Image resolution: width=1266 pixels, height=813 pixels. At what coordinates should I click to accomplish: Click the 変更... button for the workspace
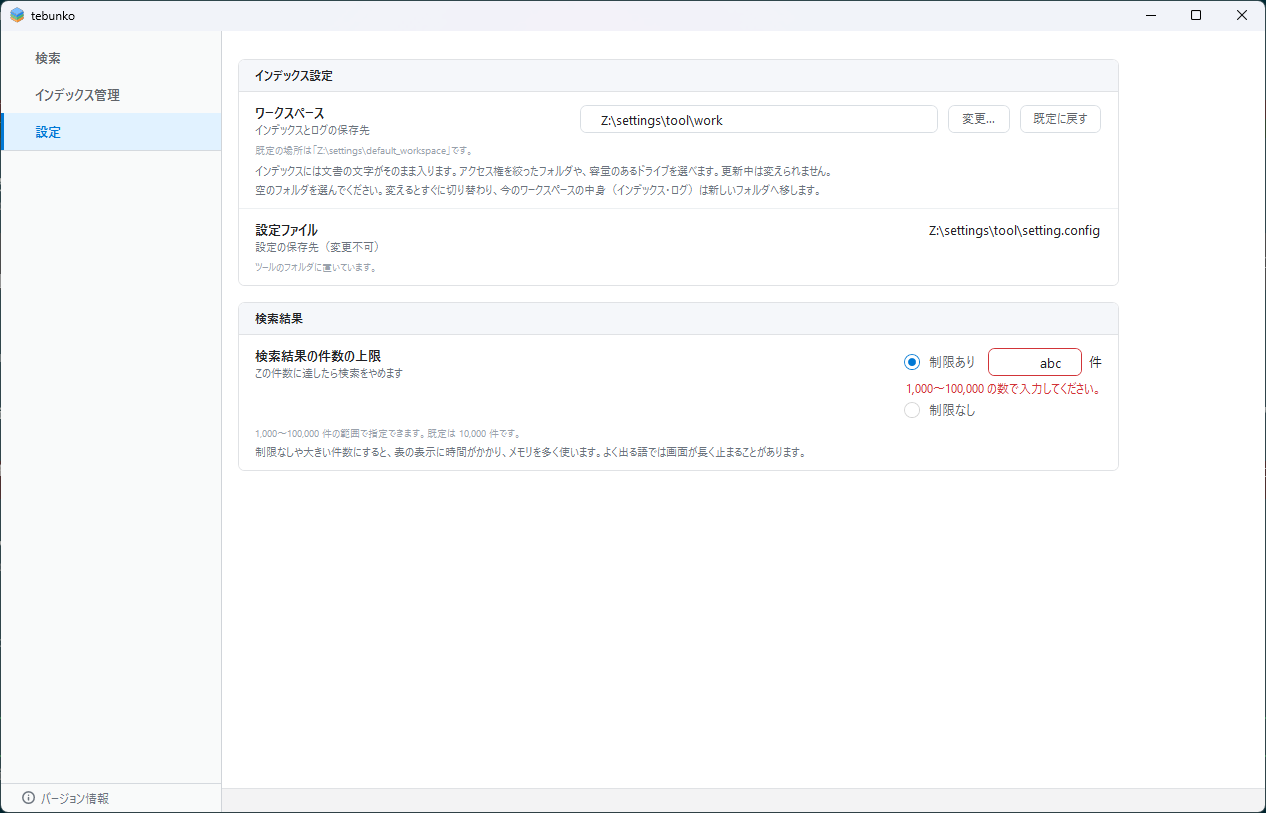tap(978, 119)
